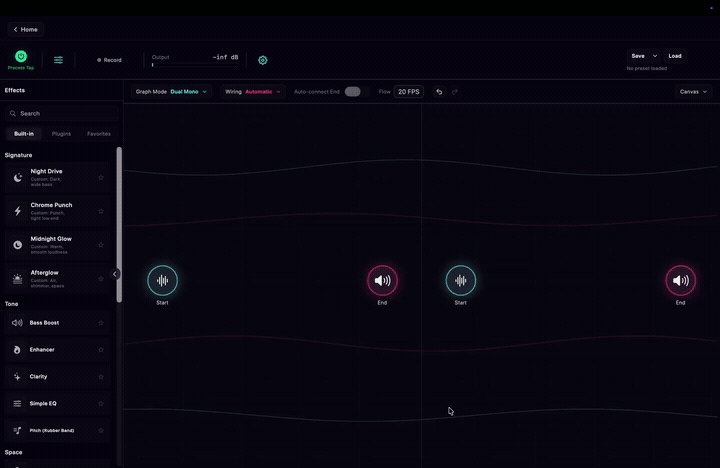Viewport: 720px width, 468px height.
Task: Favorite the Bass Boost effect star
Action: 101,323
